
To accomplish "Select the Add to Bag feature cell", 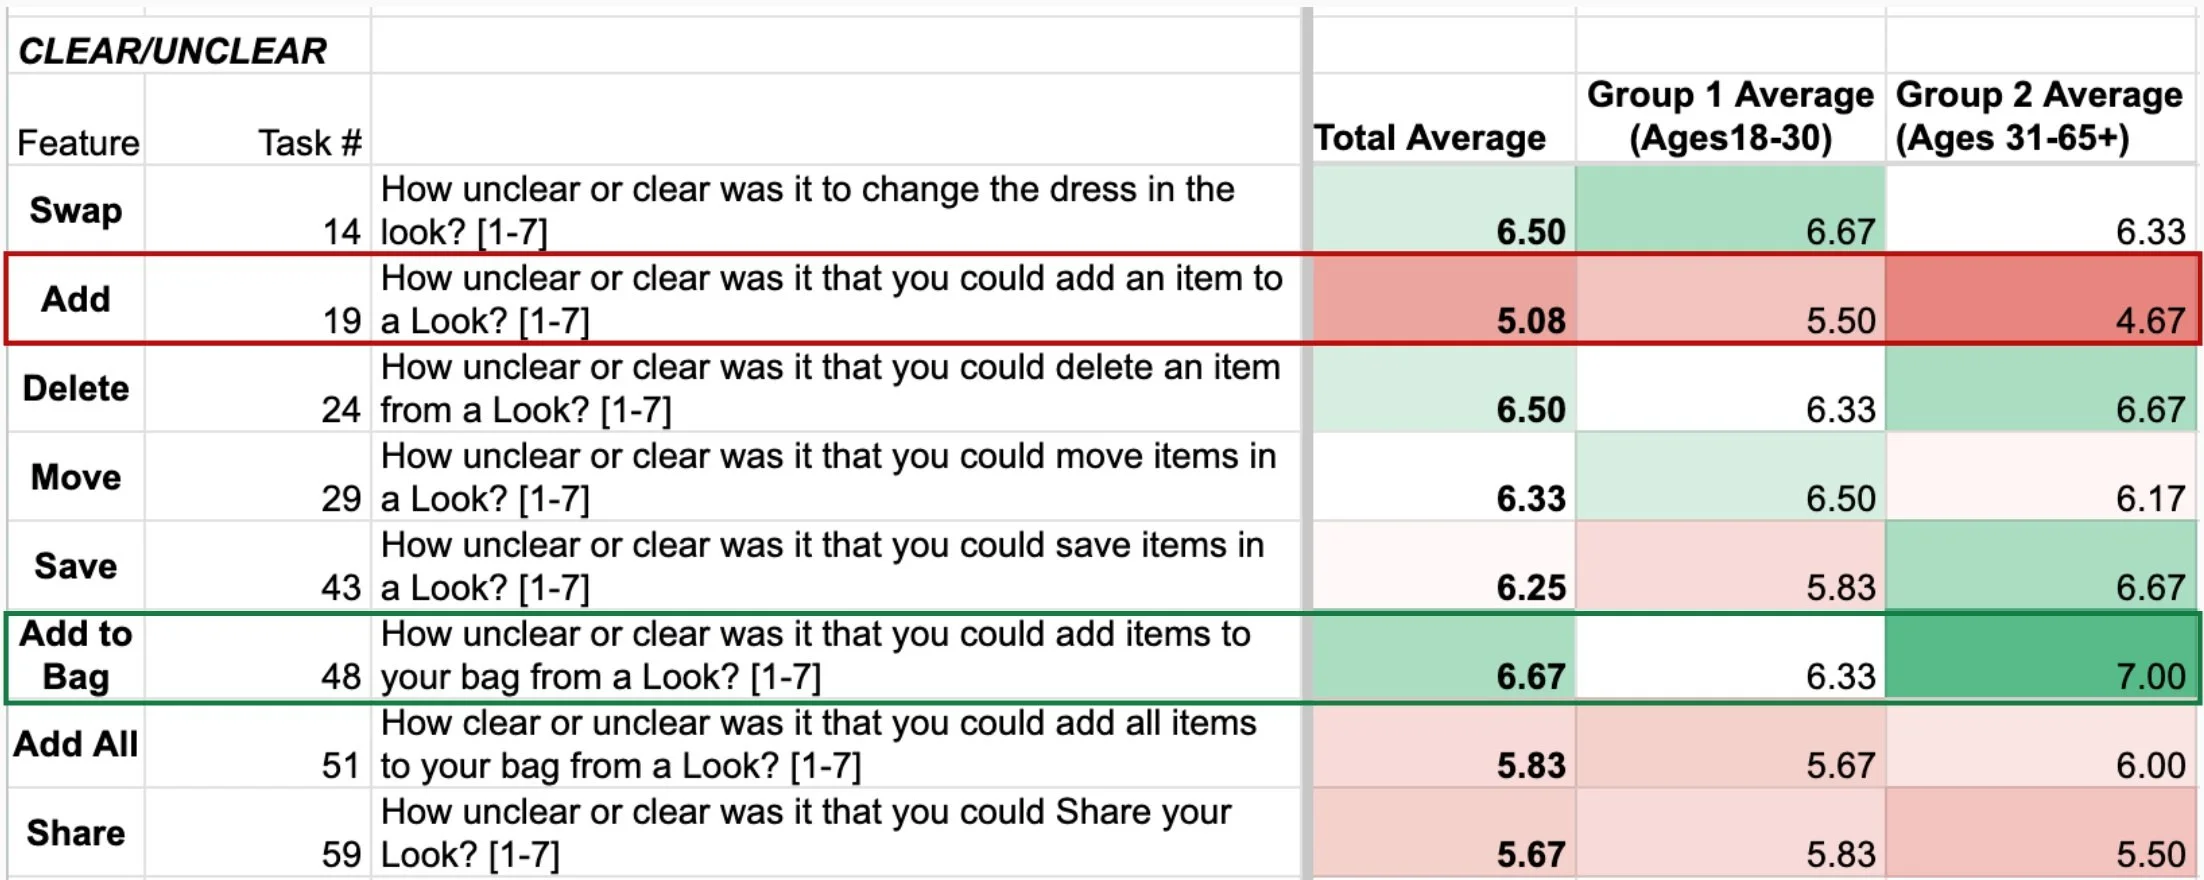I will click(76, 655).
